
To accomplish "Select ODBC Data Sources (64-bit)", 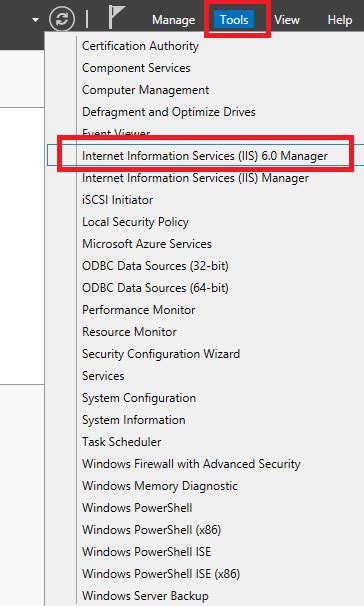I will (155, 288).
